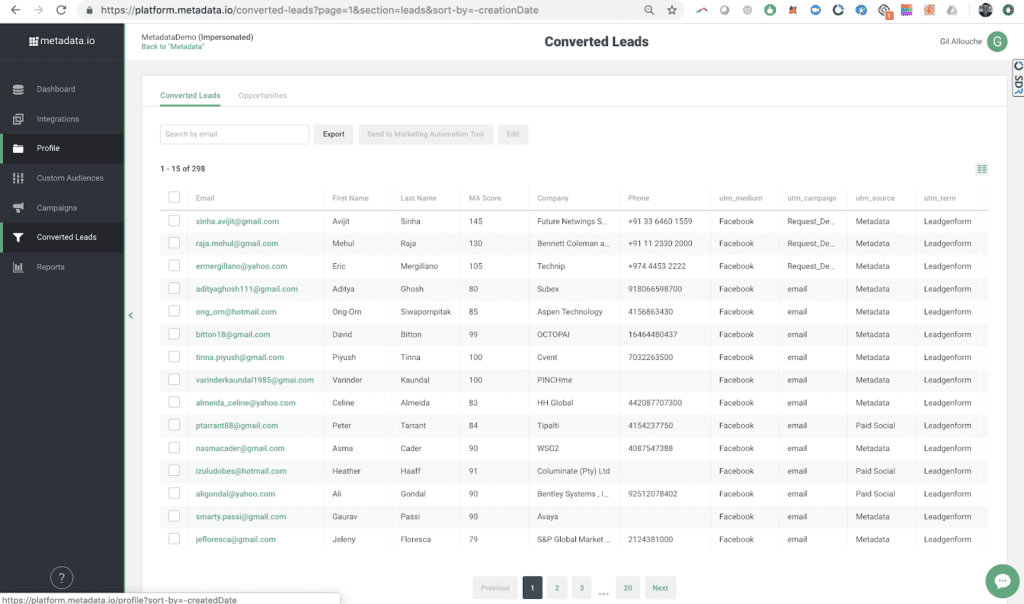The height and width of the screenshot is (604, 1024).
Task: Open the nasmacader@gmail.com lead link
Action: [240, 449]
